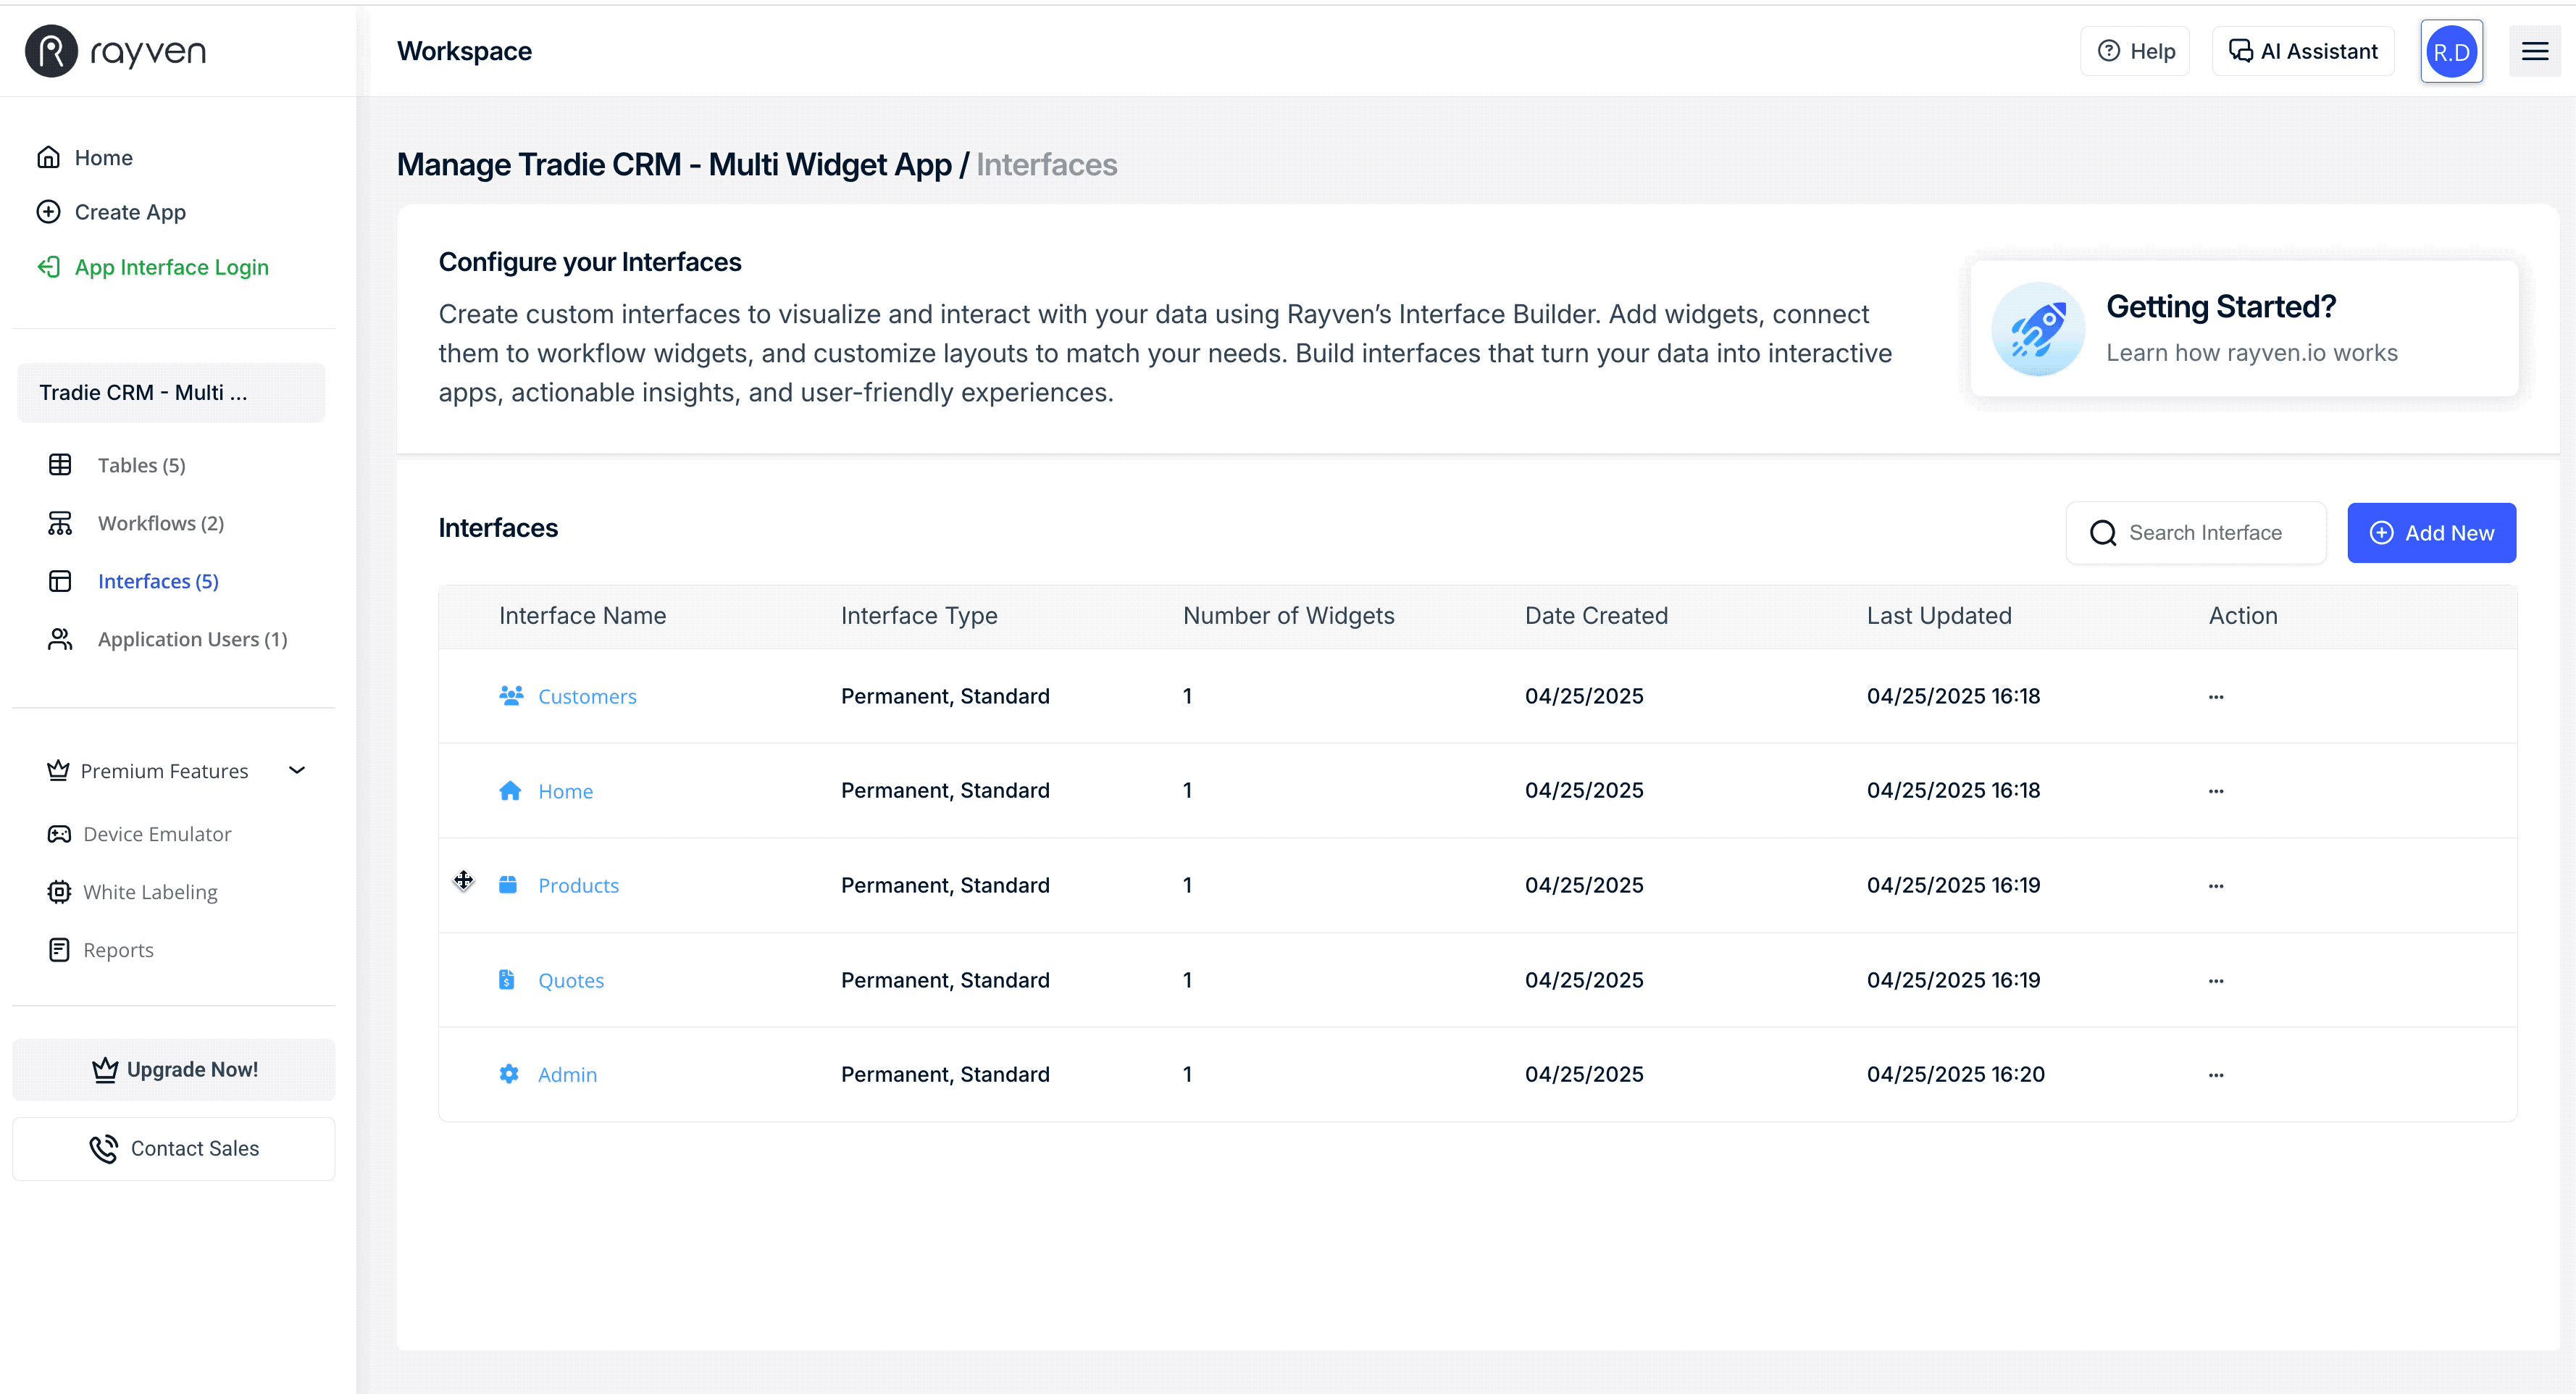Click the Home interface house icon

click(x=510, y=790)
